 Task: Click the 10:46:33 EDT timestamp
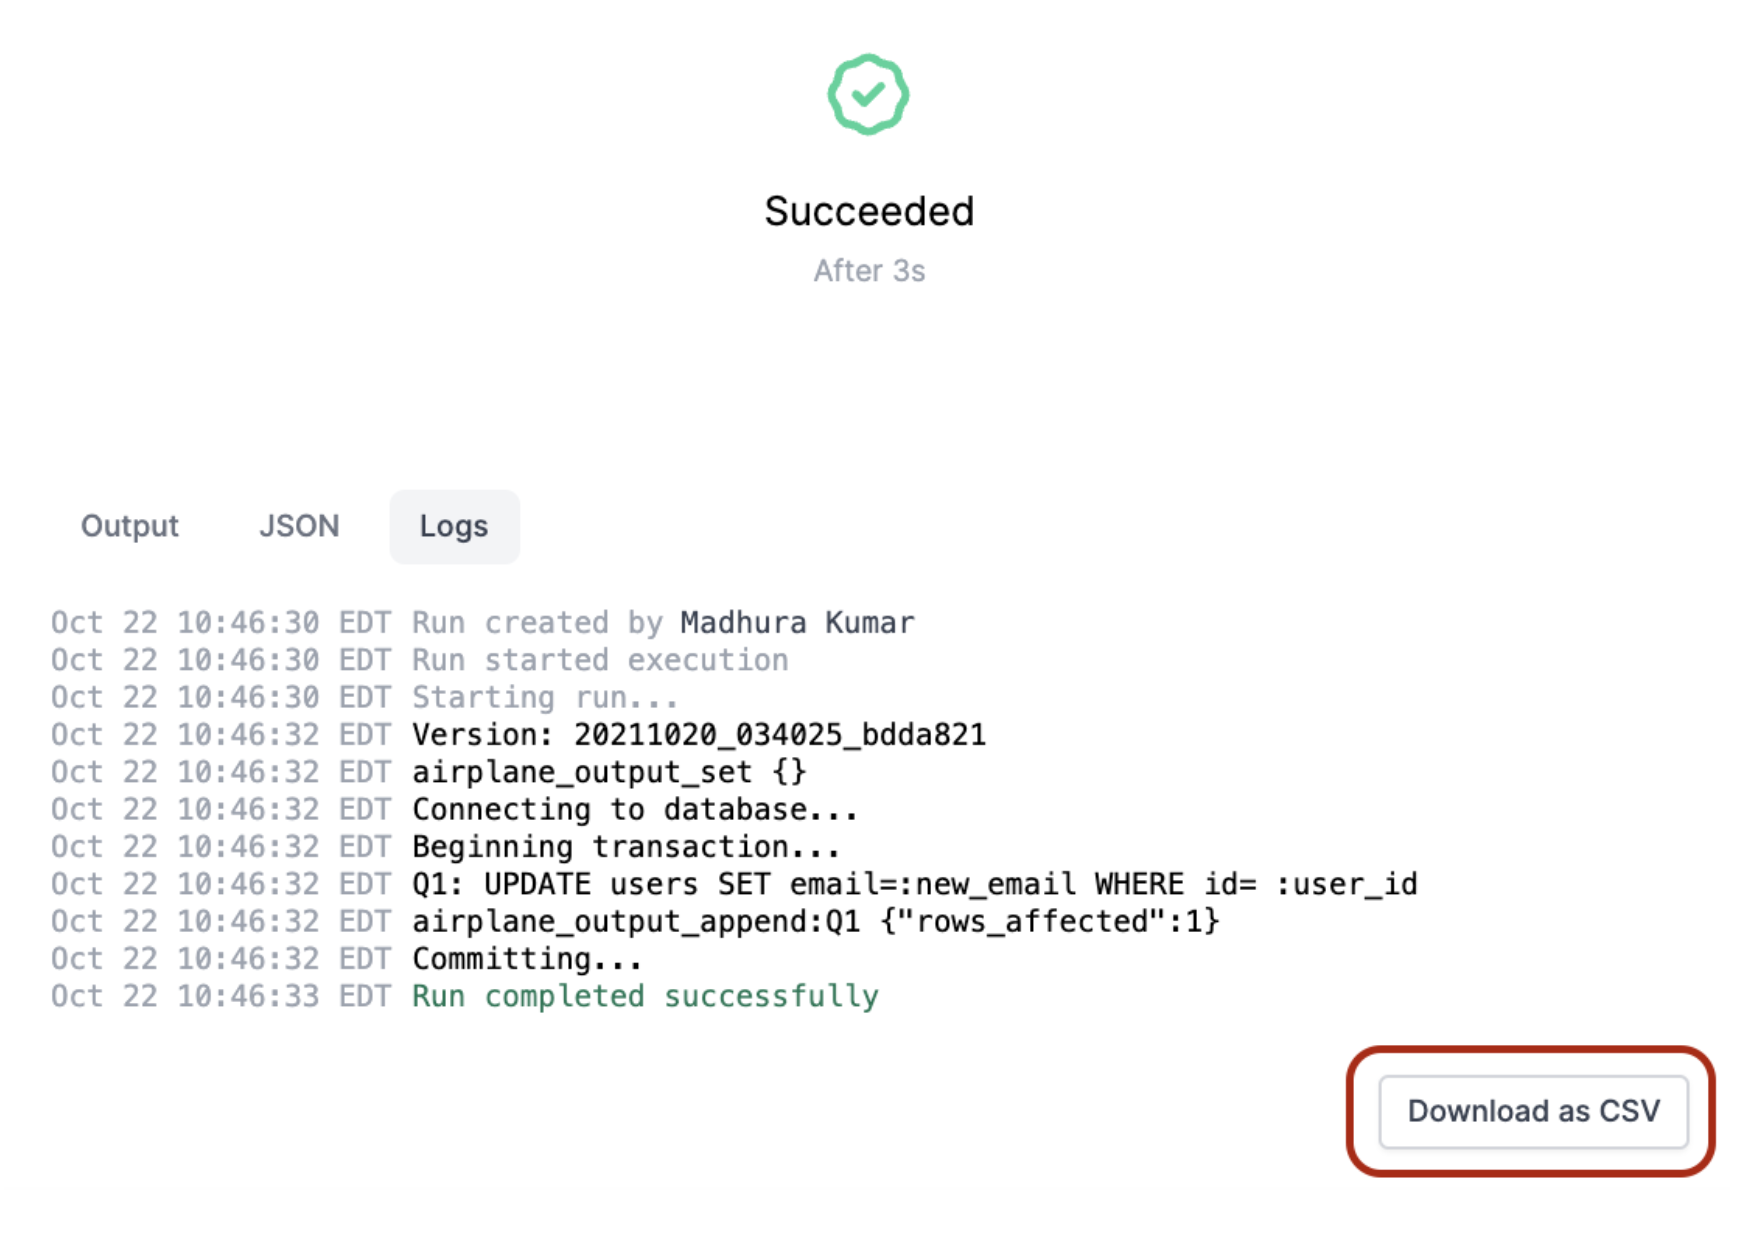pyautogui.click(x=284, y=996)
